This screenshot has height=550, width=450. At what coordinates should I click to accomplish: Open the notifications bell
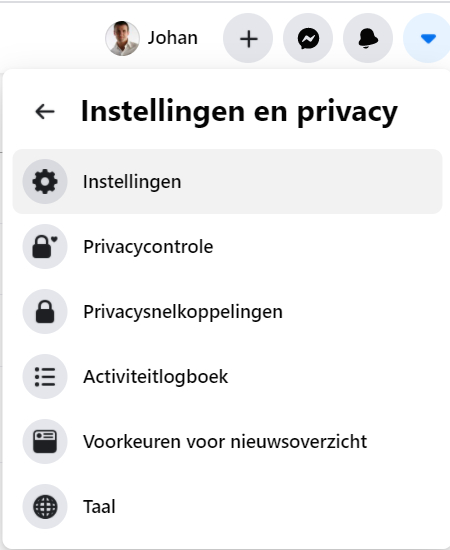[x=368, y=38]
